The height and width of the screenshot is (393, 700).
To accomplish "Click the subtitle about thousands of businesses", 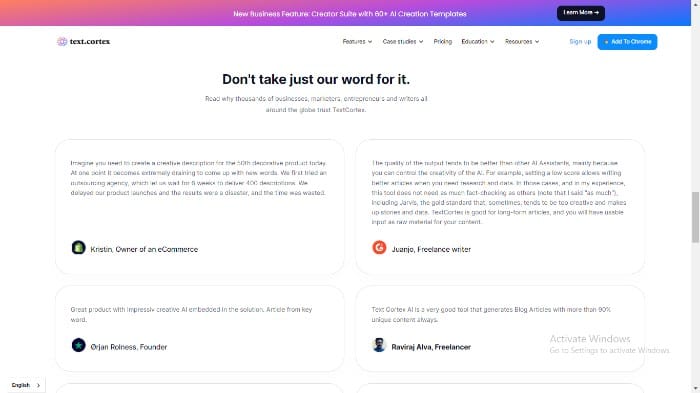I will 316,104.
